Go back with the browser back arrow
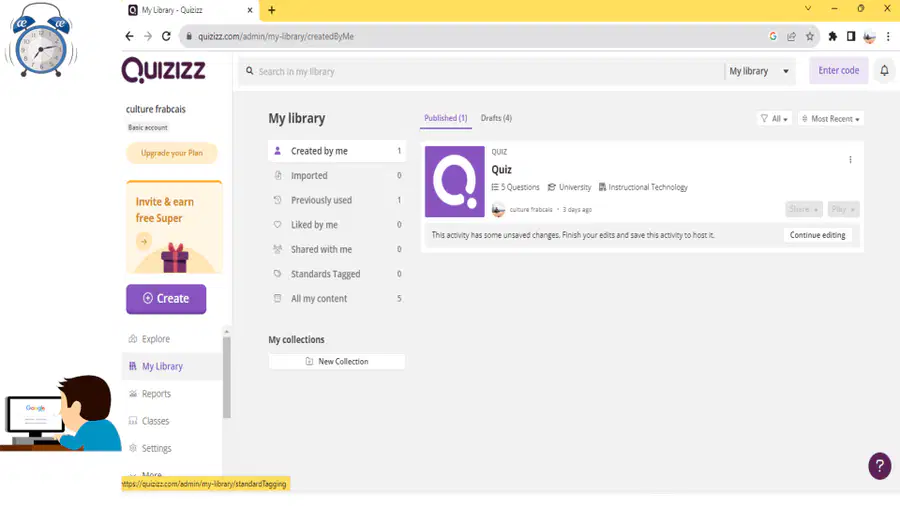 (x=130, y=36)
